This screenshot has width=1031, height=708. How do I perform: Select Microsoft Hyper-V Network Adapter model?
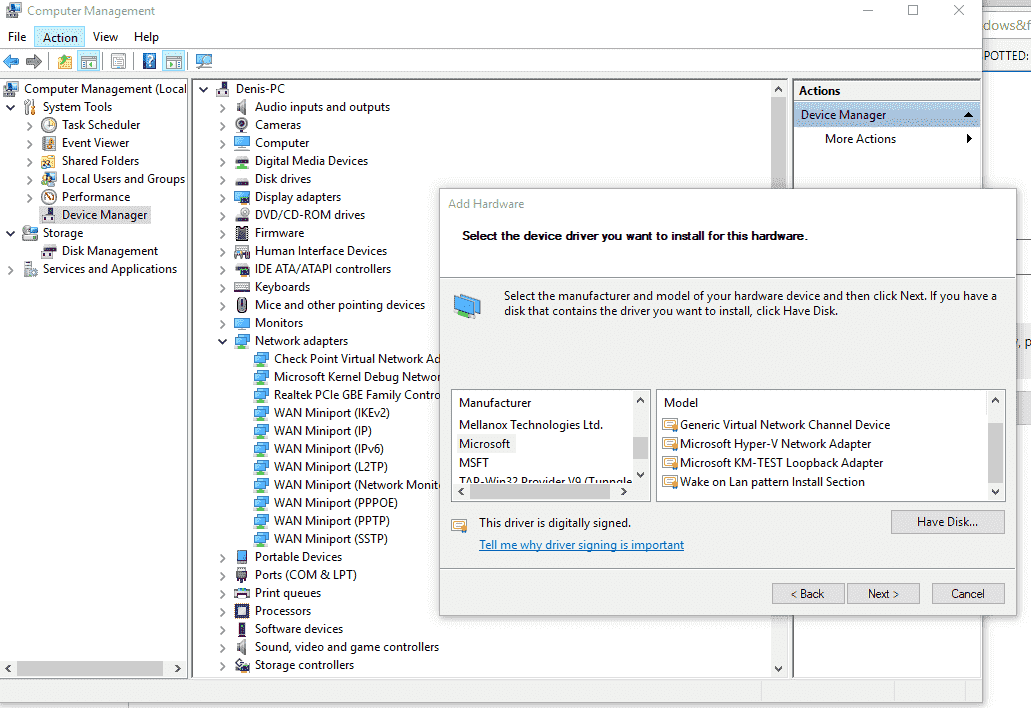point(775,444)
